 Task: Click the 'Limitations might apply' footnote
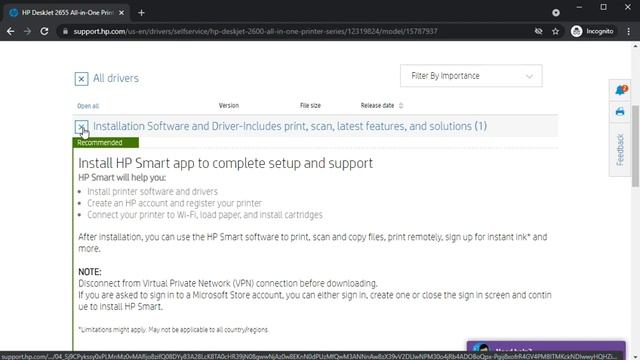pyautogui.click(x=173, y=330)
